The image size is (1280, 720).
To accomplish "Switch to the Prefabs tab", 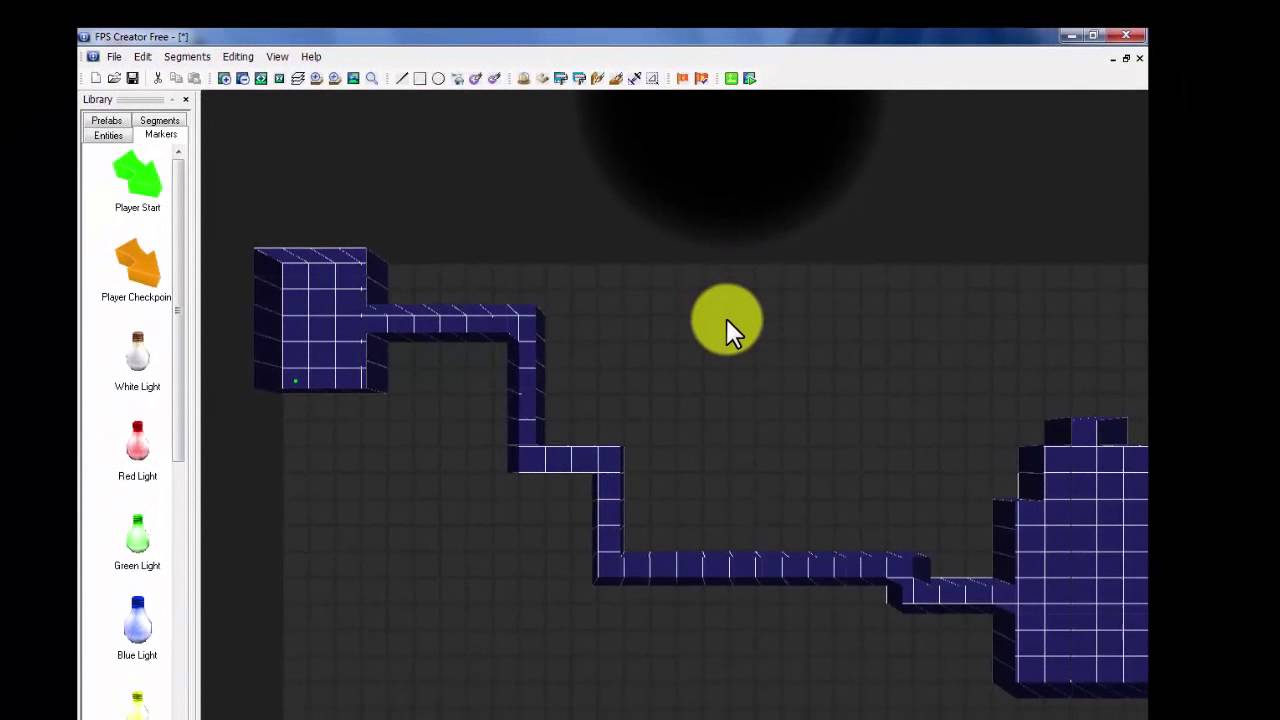I will [107, 120].
